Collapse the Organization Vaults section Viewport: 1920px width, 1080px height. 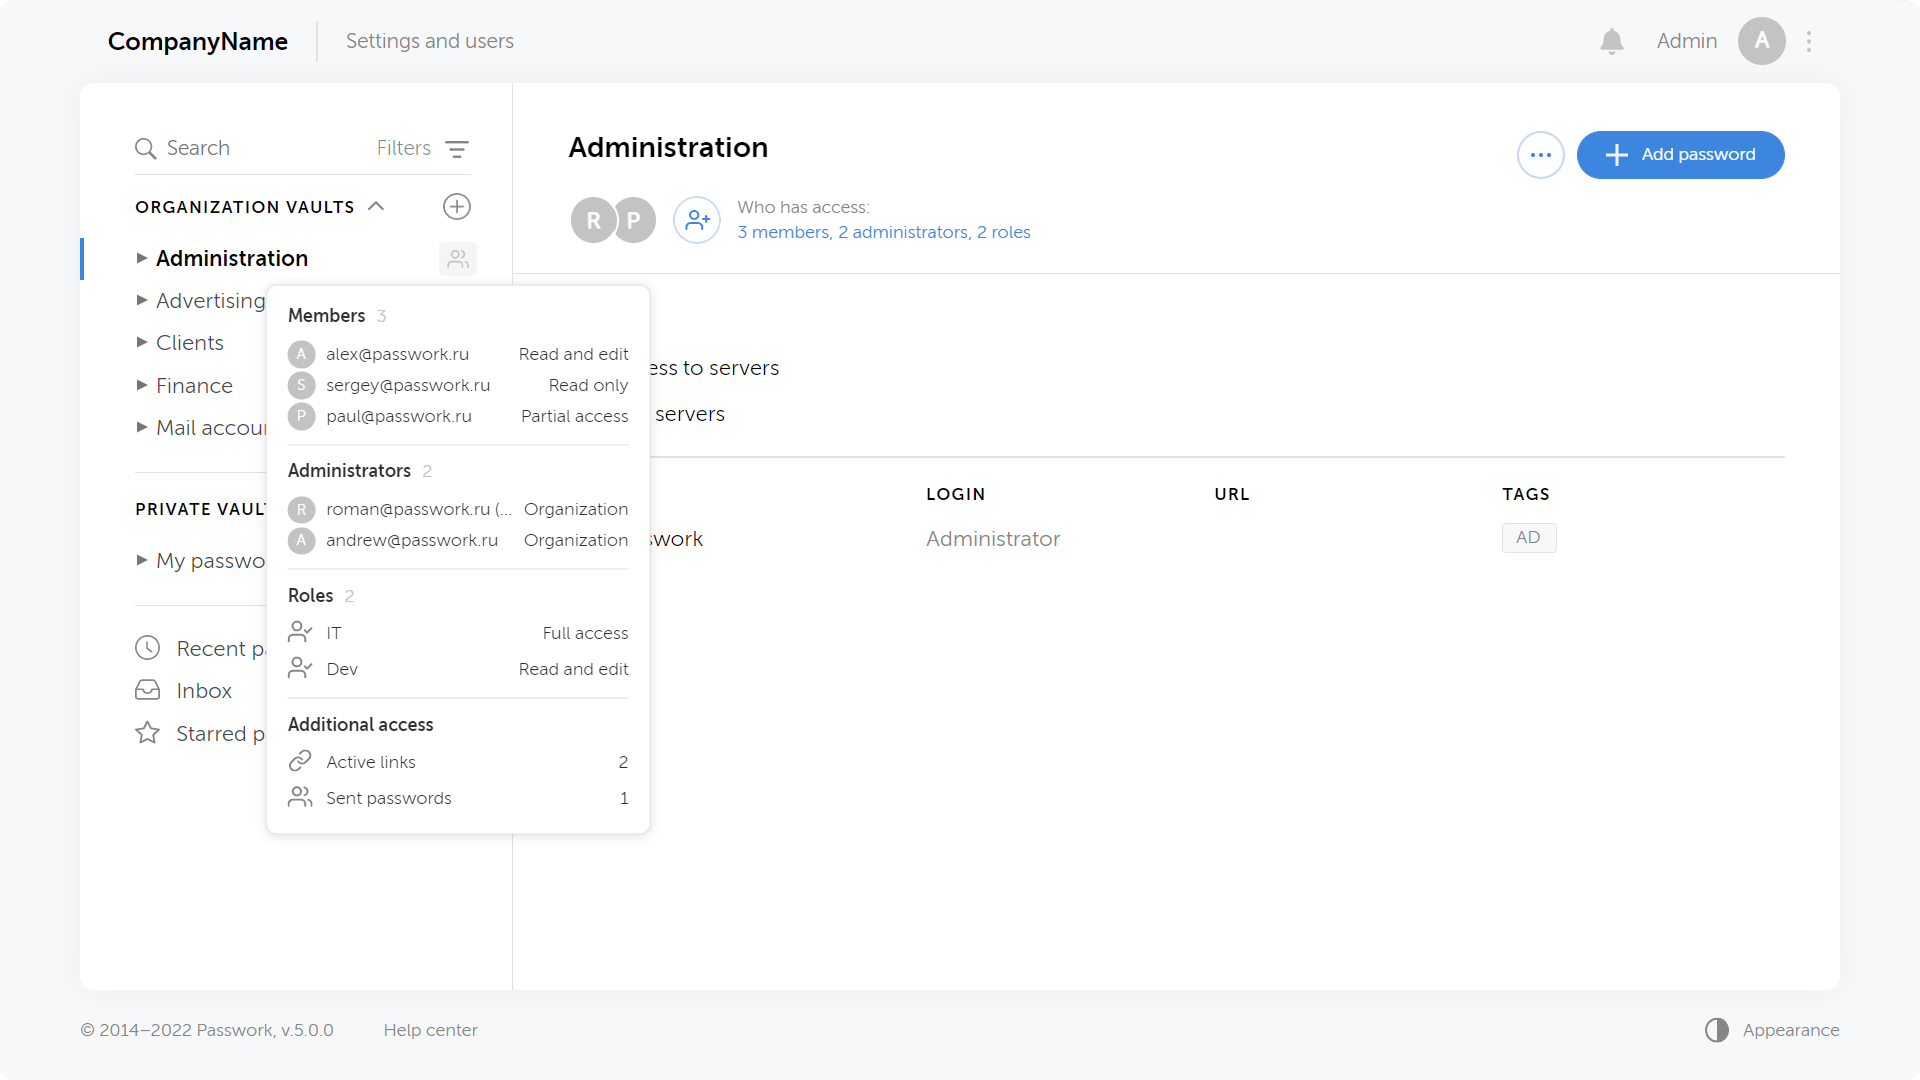[x=377, y=207]
